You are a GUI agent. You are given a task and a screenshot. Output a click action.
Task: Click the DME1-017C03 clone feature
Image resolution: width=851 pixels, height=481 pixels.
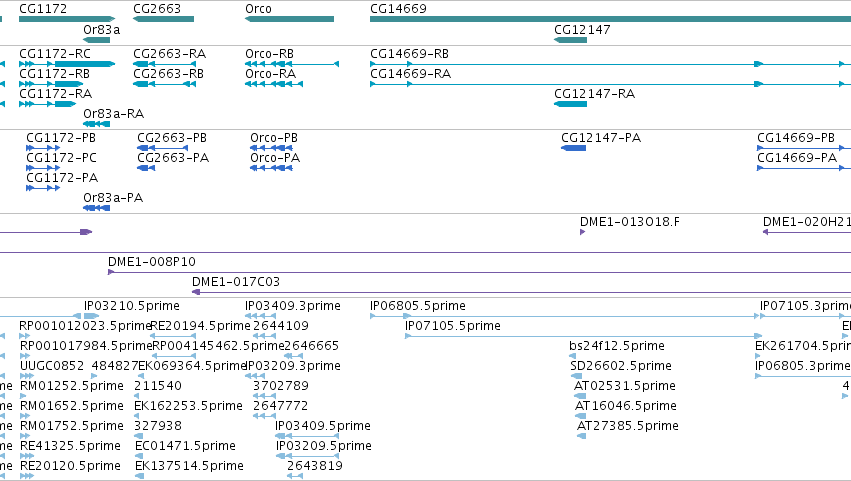522,292
